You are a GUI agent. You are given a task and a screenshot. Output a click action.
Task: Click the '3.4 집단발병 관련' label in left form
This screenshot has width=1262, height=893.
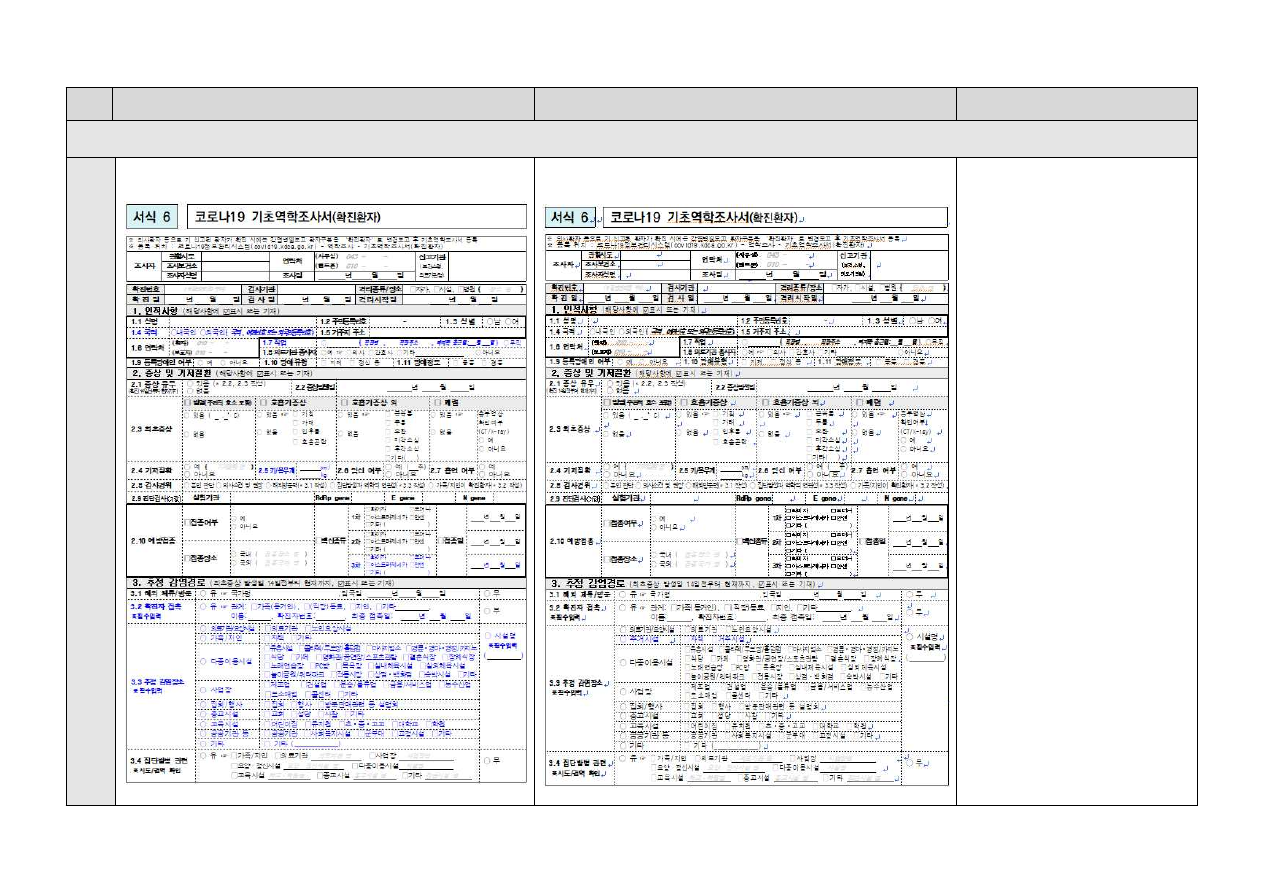159,761
